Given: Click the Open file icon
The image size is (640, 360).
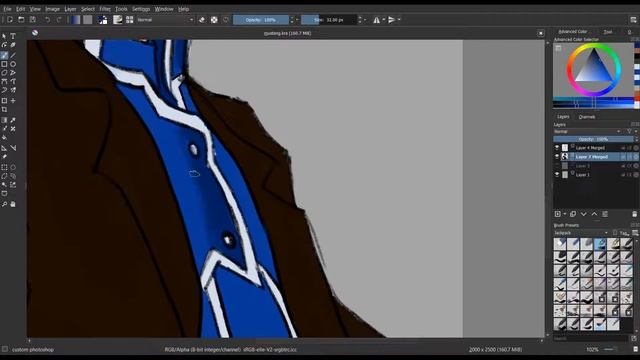Looking at the screenshot, I should (21, 20).
